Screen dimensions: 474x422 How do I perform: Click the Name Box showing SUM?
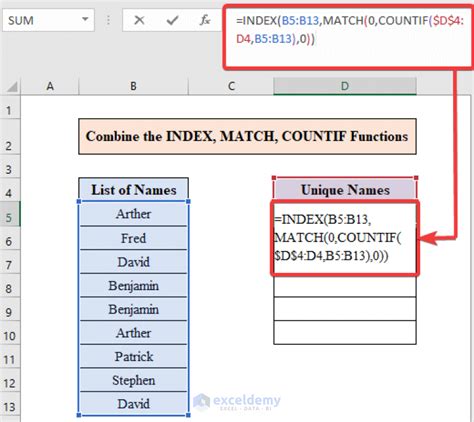(x=48, y=20)
